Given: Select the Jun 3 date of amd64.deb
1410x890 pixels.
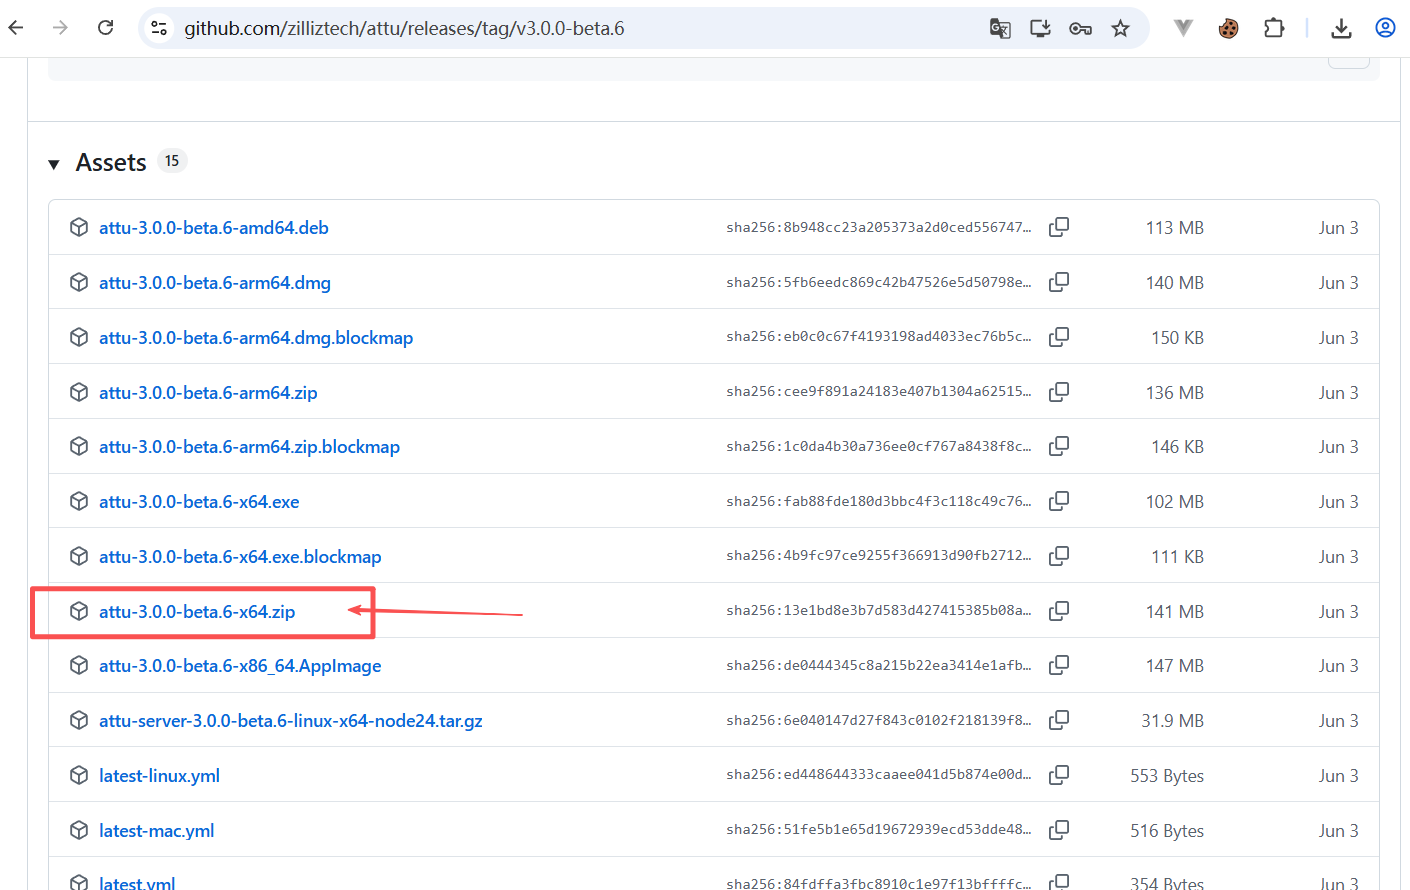Looking at the screenshot, I should click(1338, 228).
